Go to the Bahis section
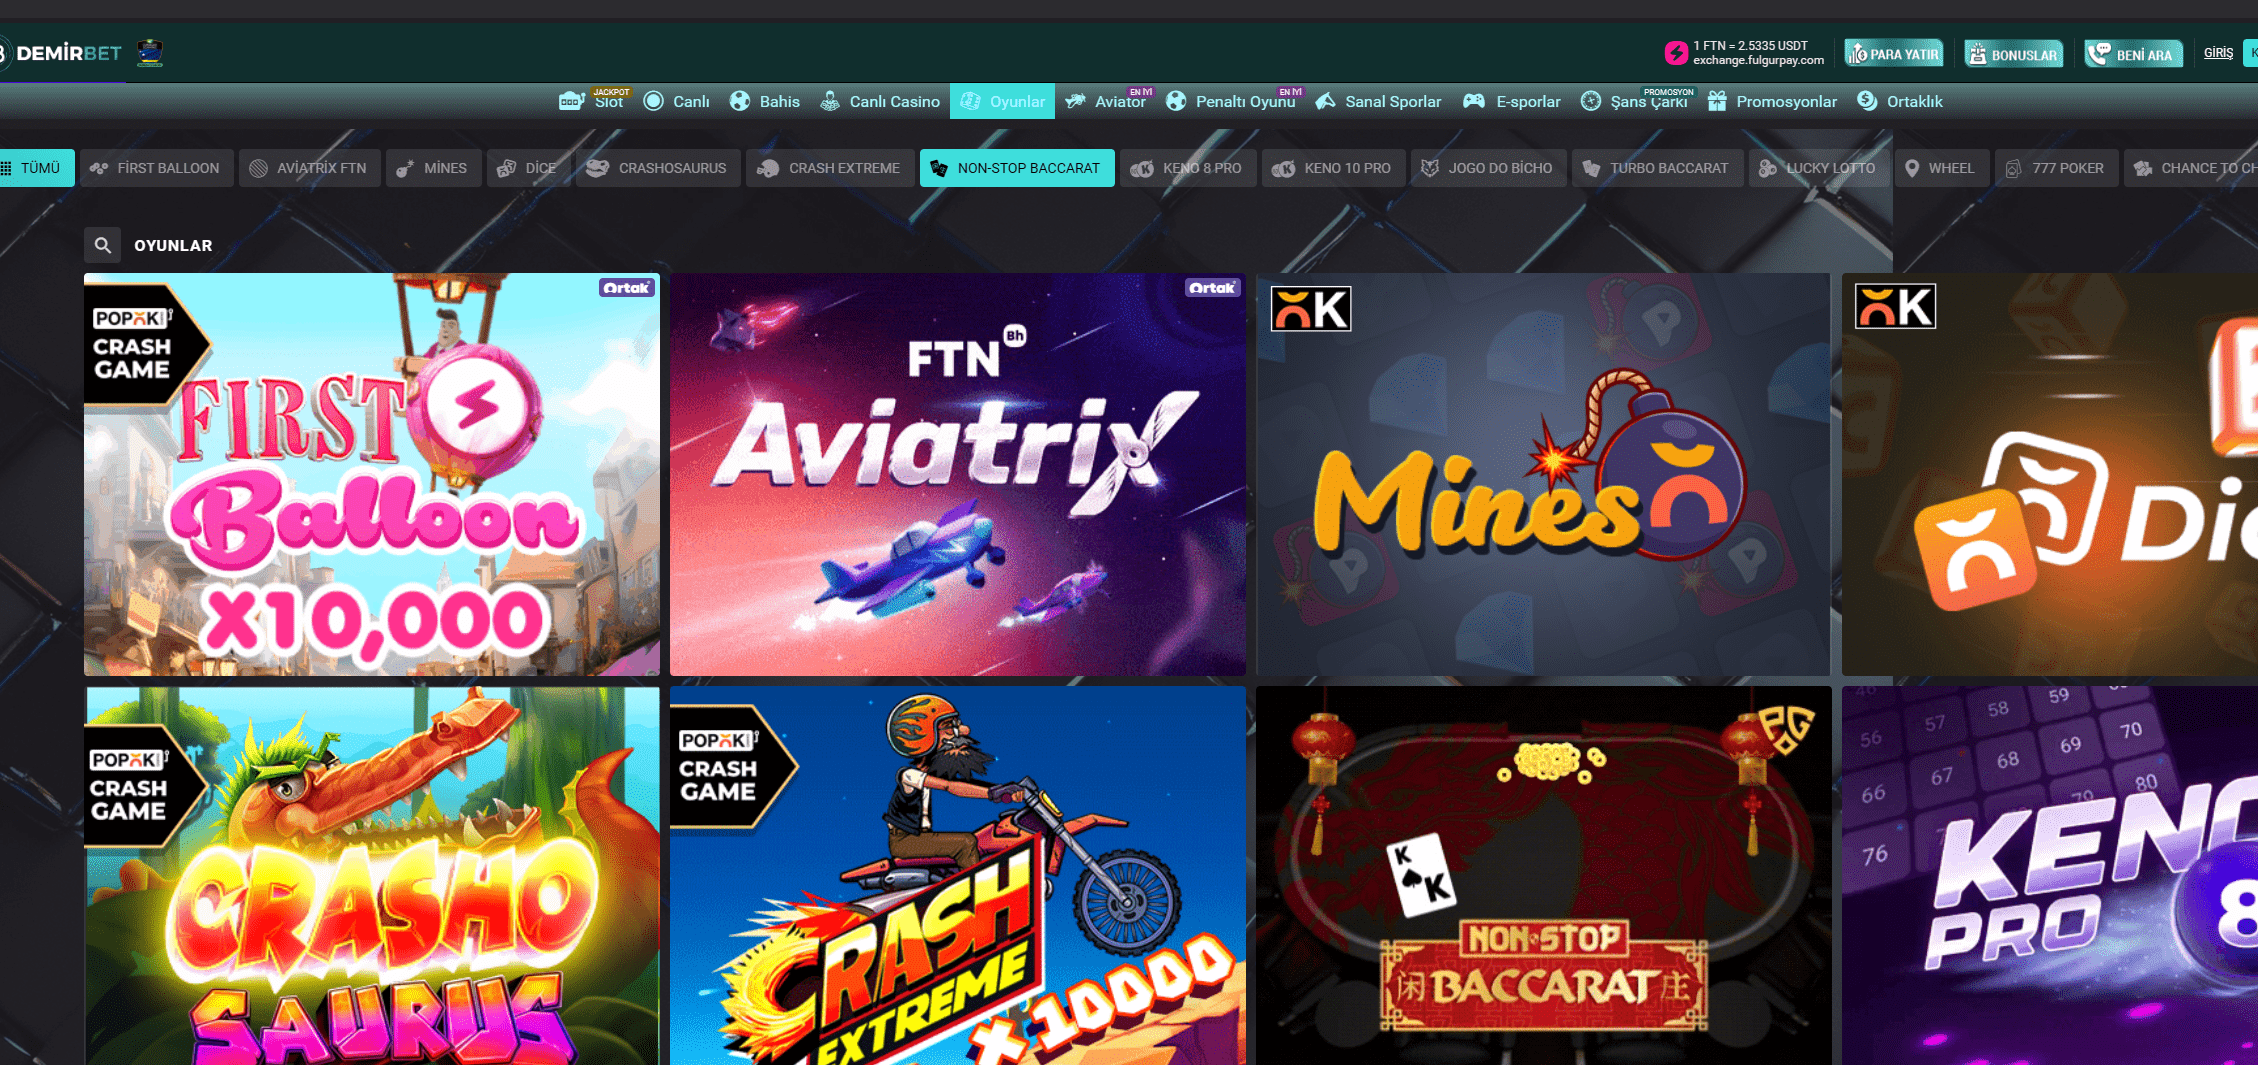The image size is (2258, 1065). (x=779, y=102)
